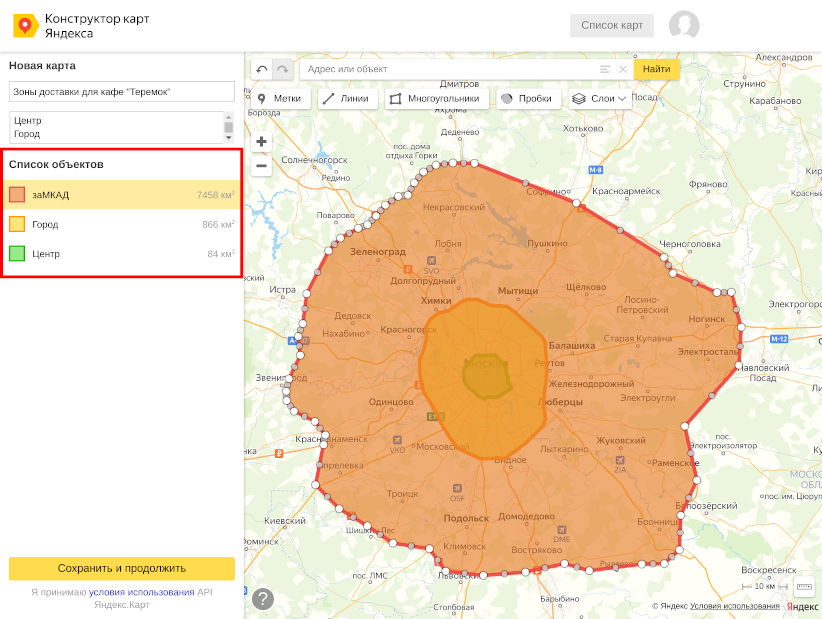Click the 866 км² area value
The height and width of the screenshot is (619, 822).
[218, 224]
